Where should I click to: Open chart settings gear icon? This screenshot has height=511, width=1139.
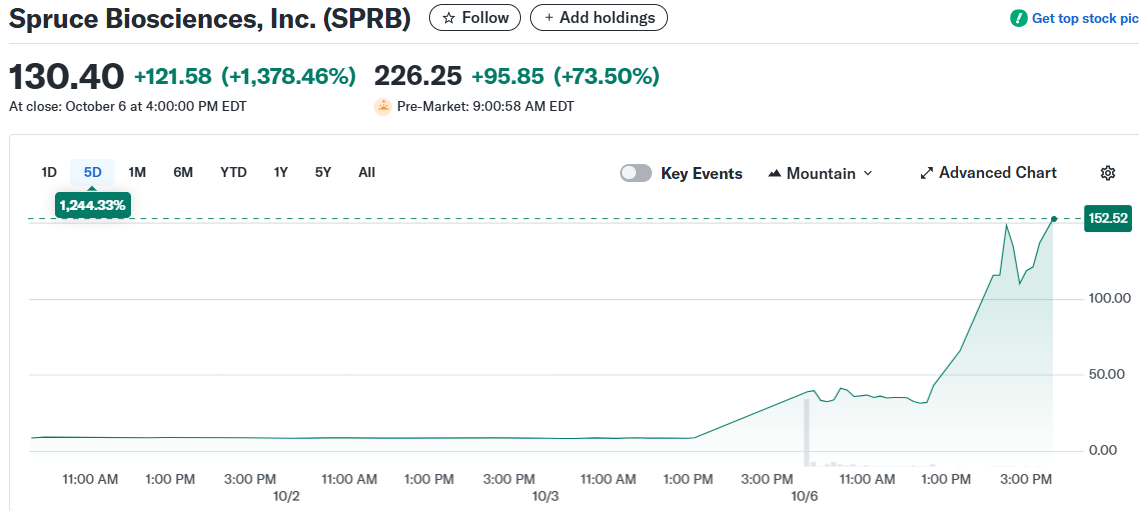tap(1107, 173)
